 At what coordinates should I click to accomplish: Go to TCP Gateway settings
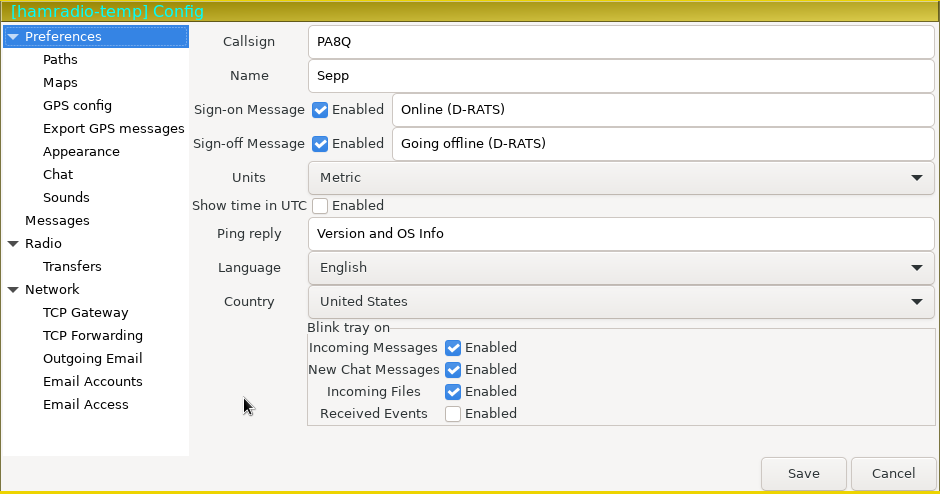coord(85,313)
